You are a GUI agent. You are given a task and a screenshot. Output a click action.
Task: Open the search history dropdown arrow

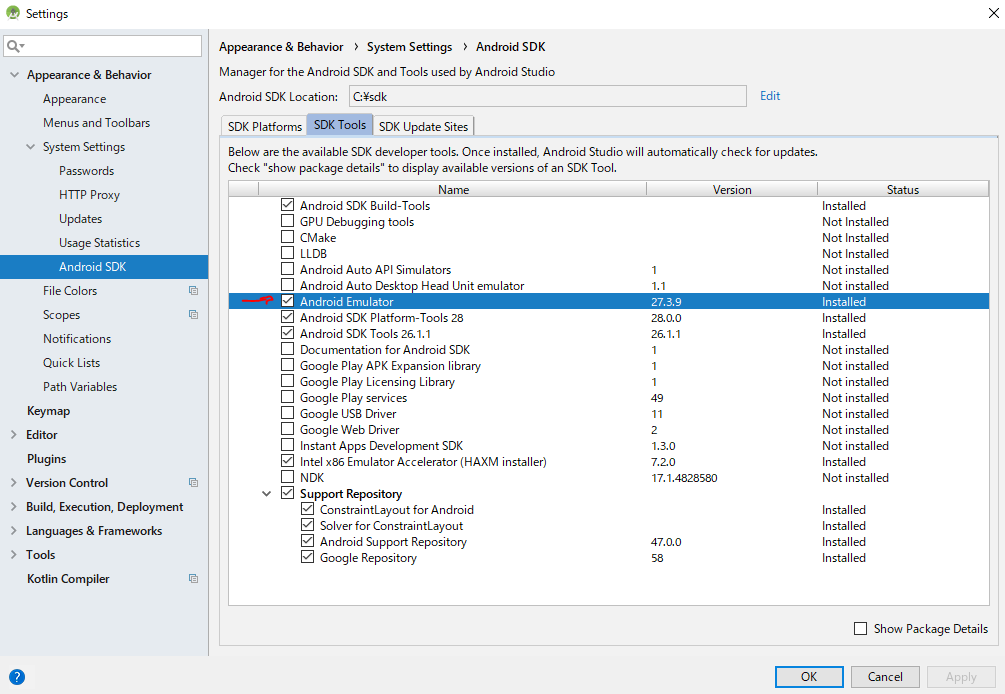(x=22, y=46)
